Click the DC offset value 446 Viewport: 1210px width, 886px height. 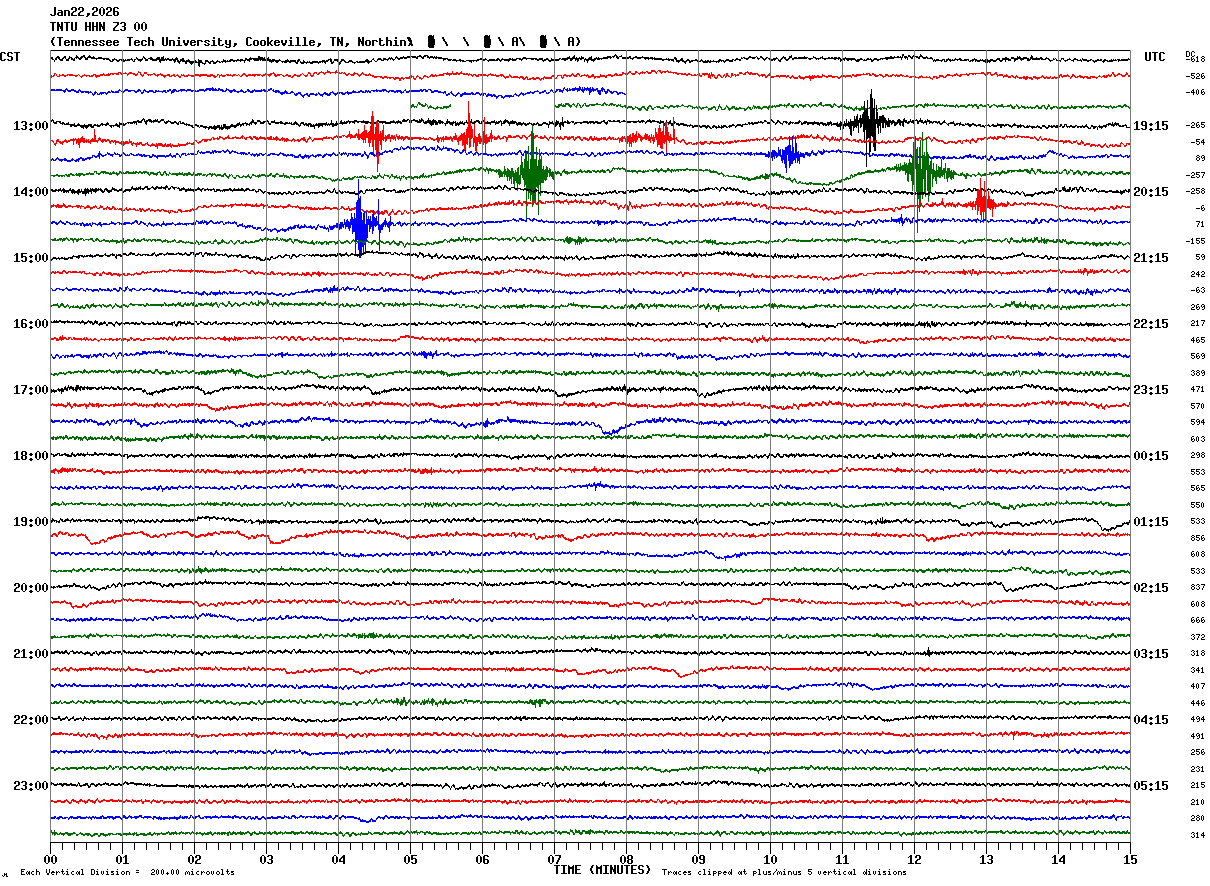[x=1197, y=703]
